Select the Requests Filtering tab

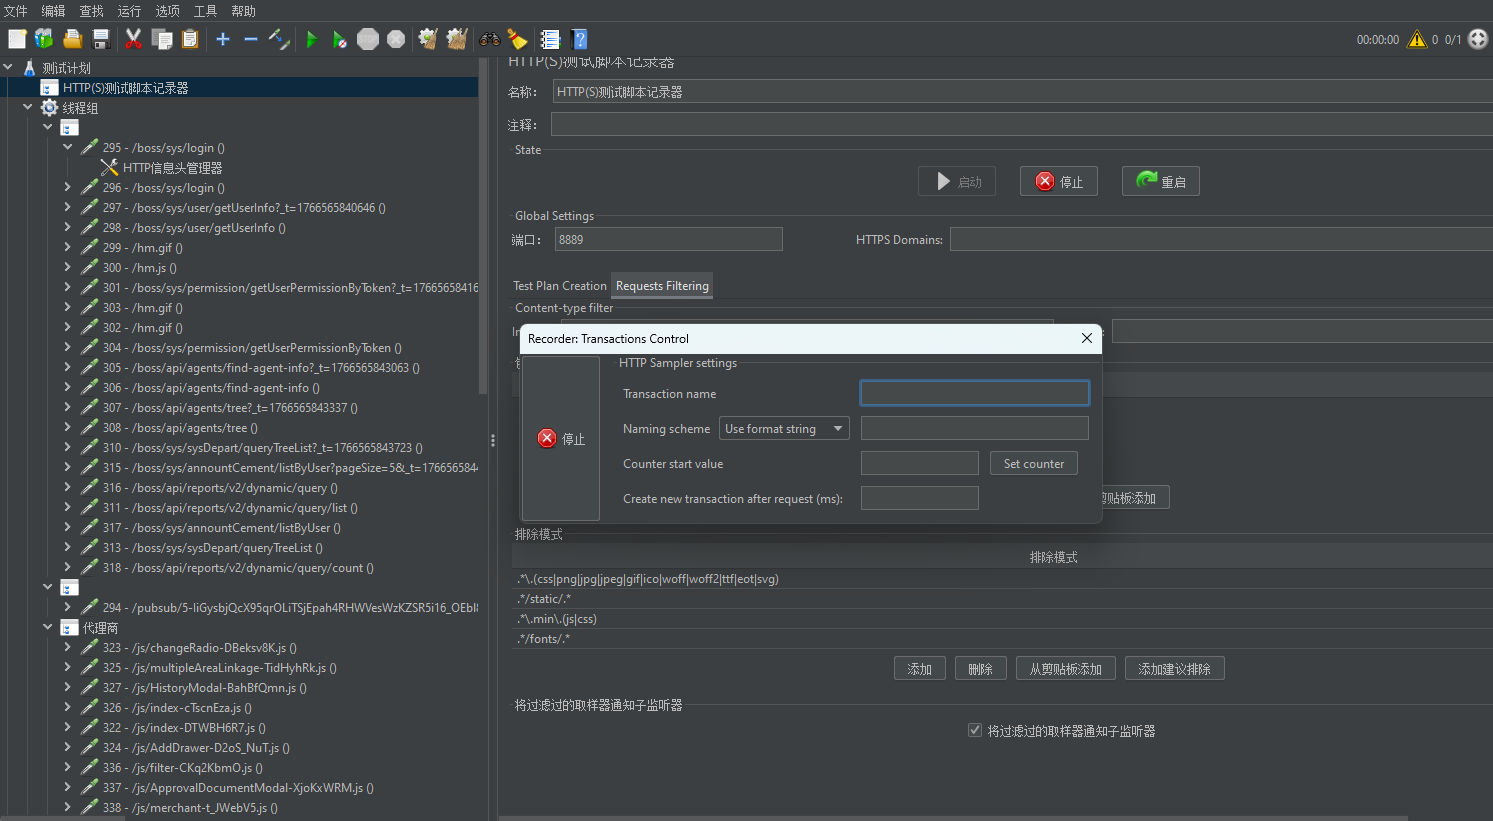point(662,286)
